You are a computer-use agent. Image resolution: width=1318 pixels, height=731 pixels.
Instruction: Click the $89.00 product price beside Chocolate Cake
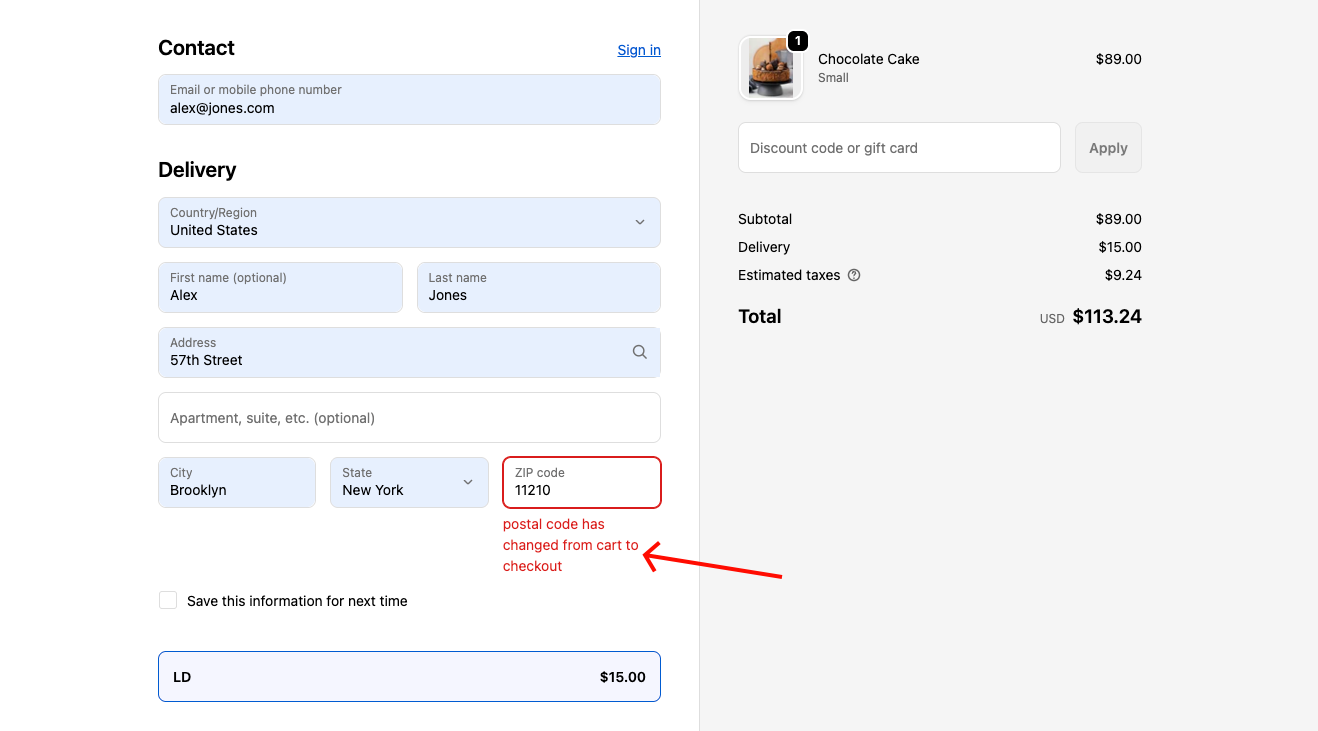pos(1119,59)
